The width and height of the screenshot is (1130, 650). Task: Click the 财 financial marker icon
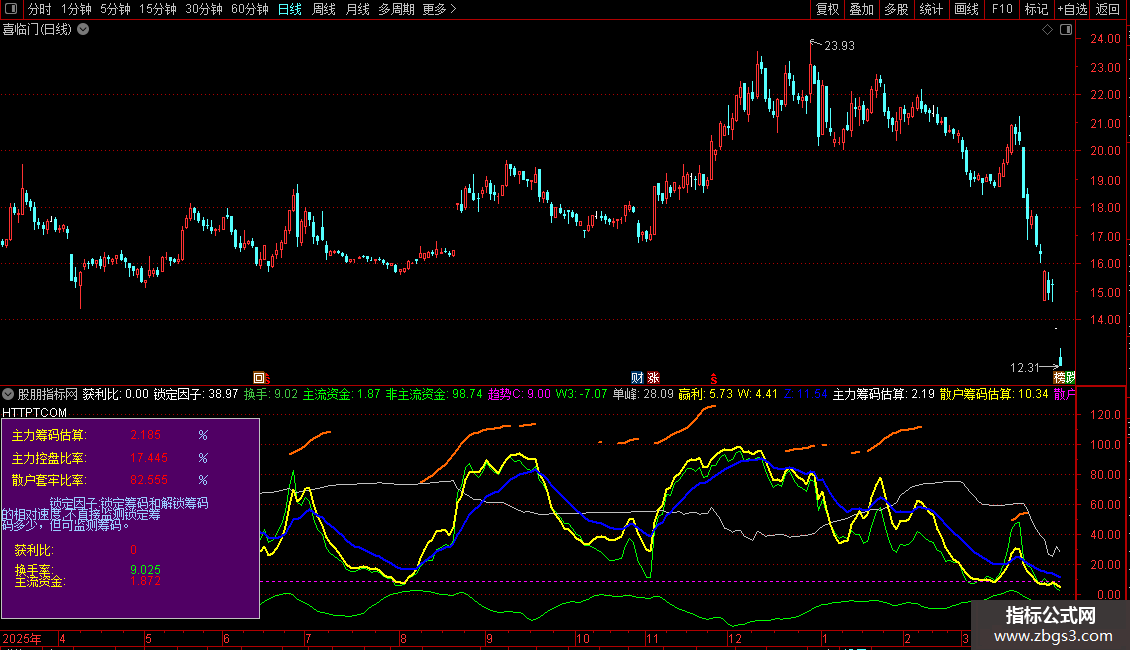click(x=637, y=378)
